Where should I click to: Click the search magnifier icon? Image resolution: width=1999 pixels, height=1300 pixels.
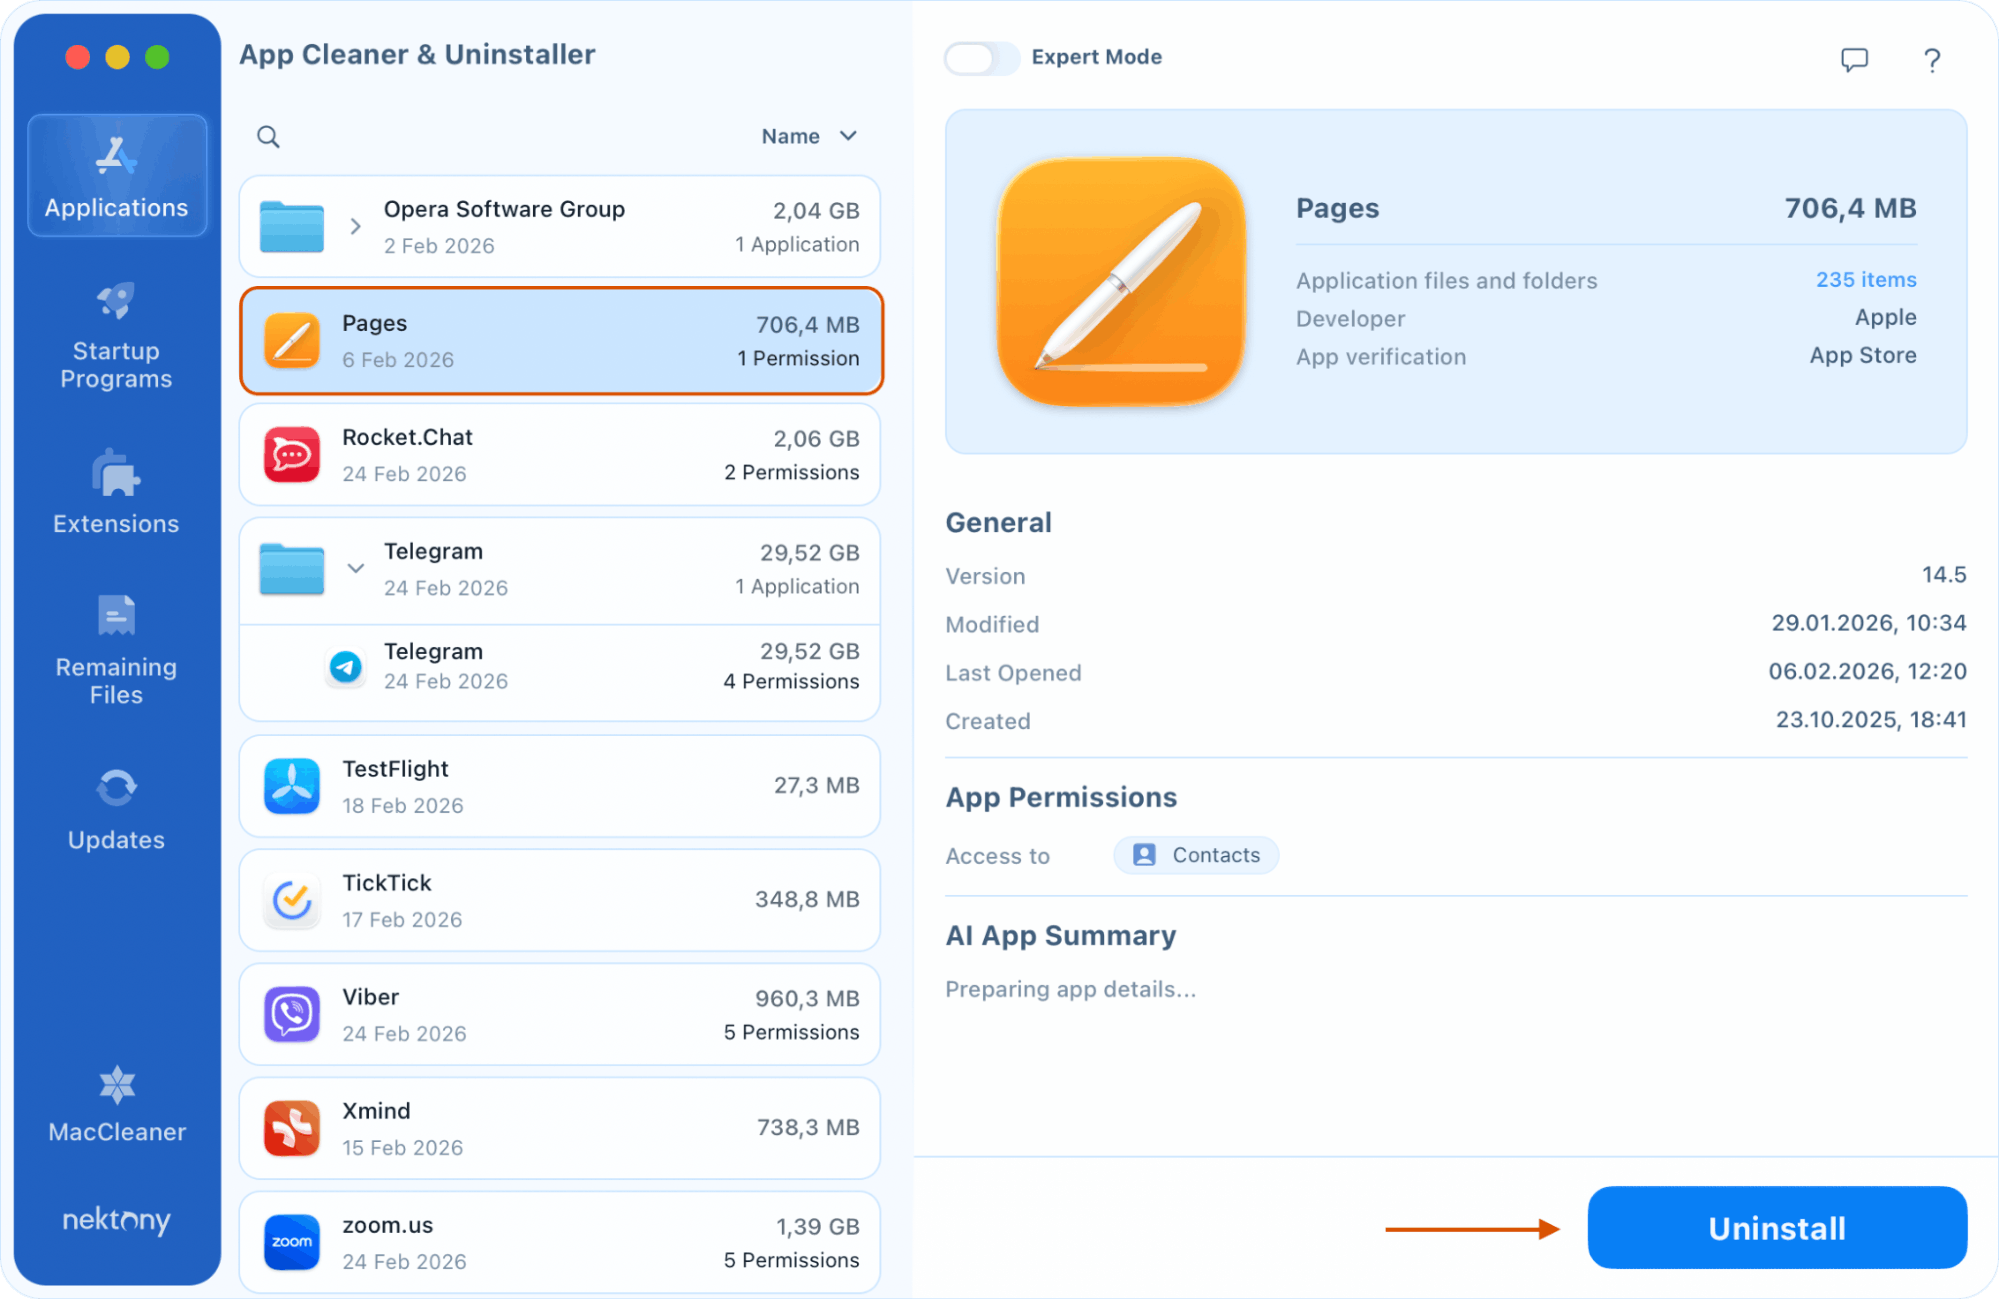pos(268,136)
